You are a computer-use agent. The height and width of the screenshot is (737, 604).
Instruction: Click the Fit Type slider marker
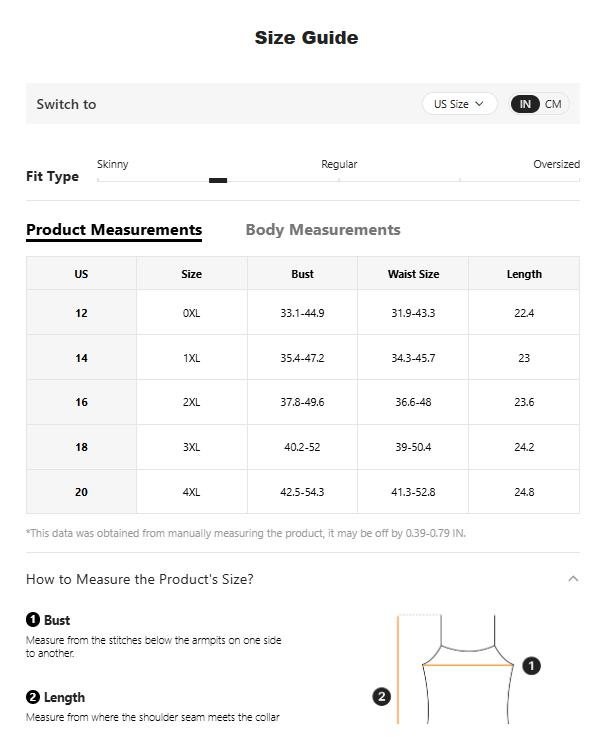[218, 181]
